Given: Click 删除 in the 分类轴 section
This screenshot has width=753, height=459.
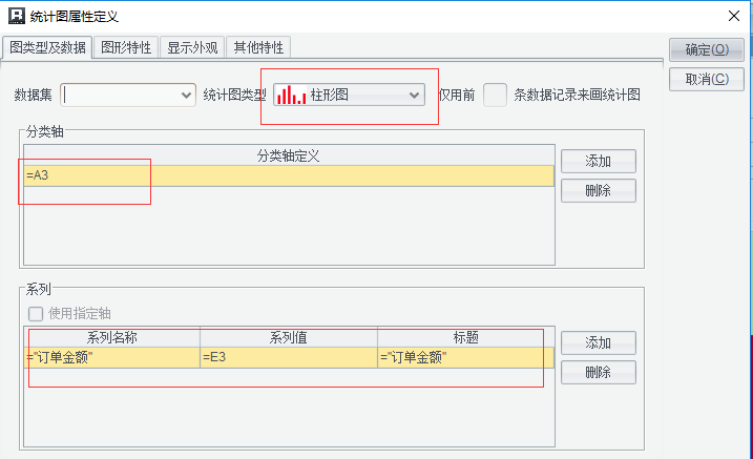Looking at the screenshot, I should tap(598, 191).
